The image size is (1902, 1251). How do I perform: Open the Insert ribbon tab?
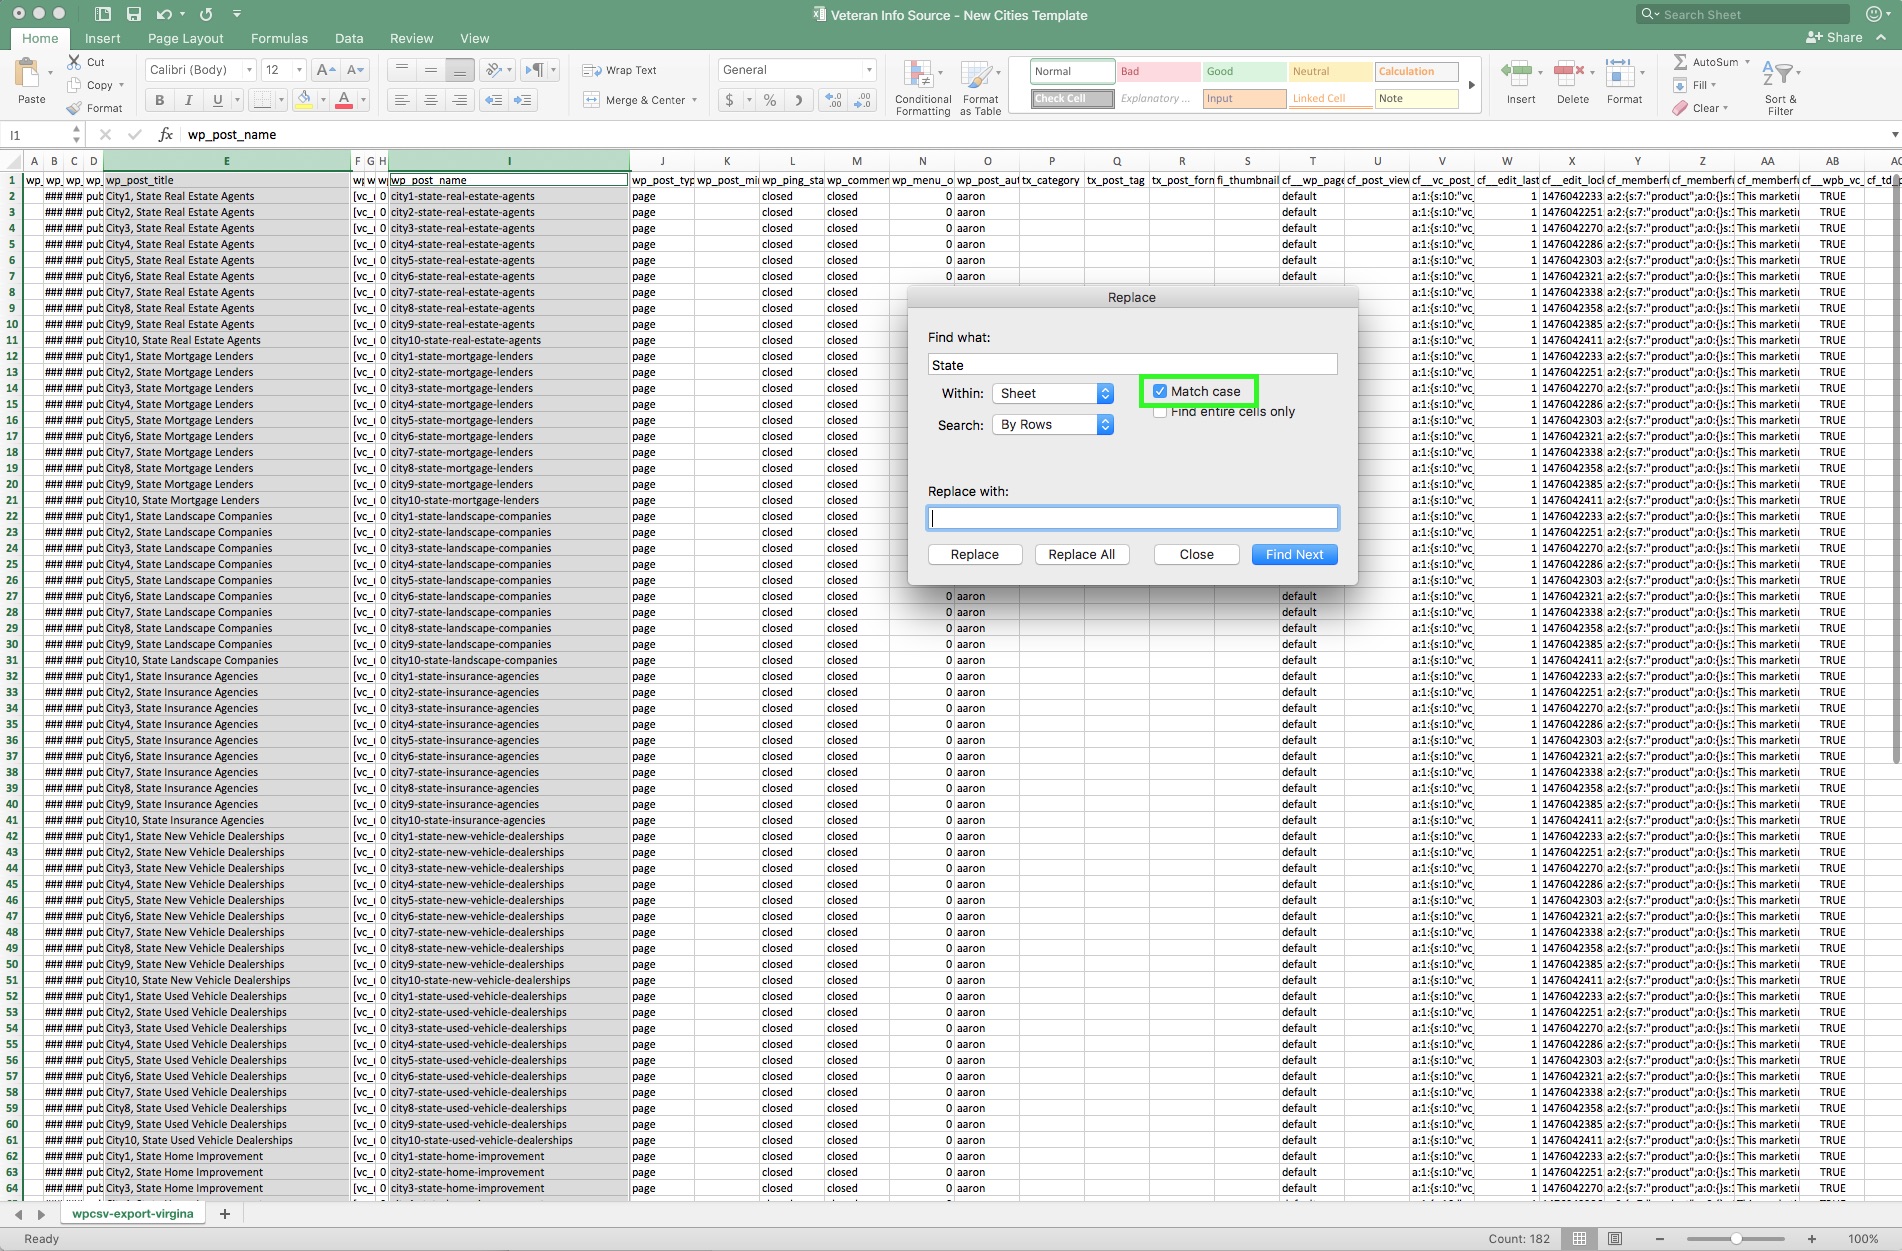click(102, 38)
